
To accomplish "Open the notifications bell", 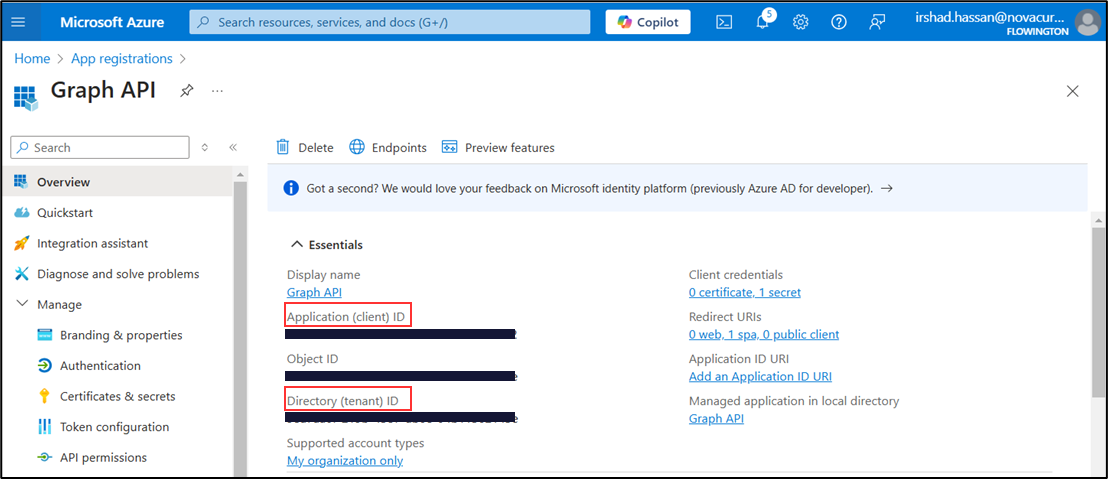I will (x=762, y=22).
